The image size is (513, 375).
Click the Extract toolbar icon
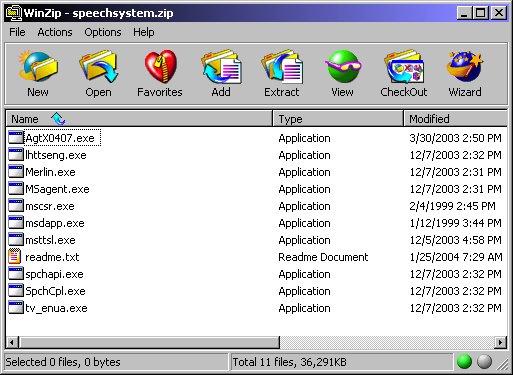(x=282, y=66)
